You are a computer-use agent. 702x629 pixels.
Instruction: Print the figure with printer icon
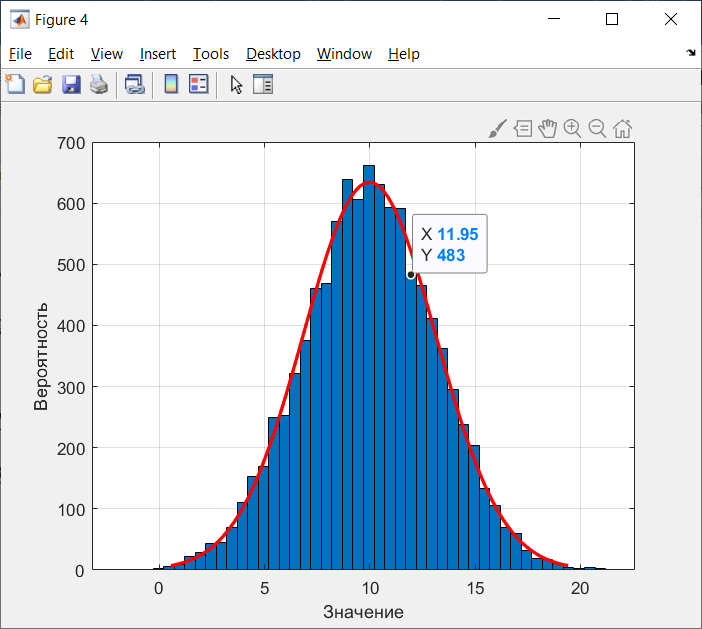[99, 84]
